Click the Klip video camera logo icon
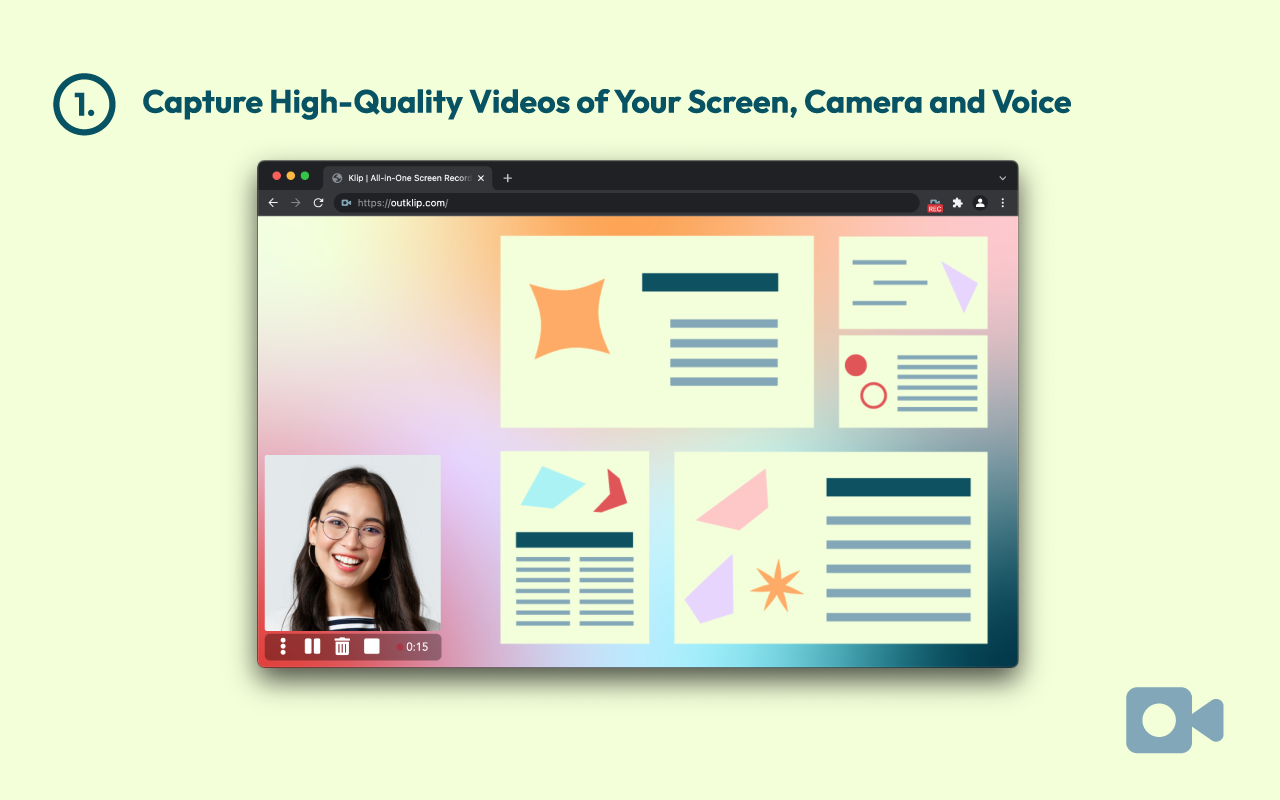Image resolution: width=1280 pixels, height=800 pixels. tap(1174, 719)
